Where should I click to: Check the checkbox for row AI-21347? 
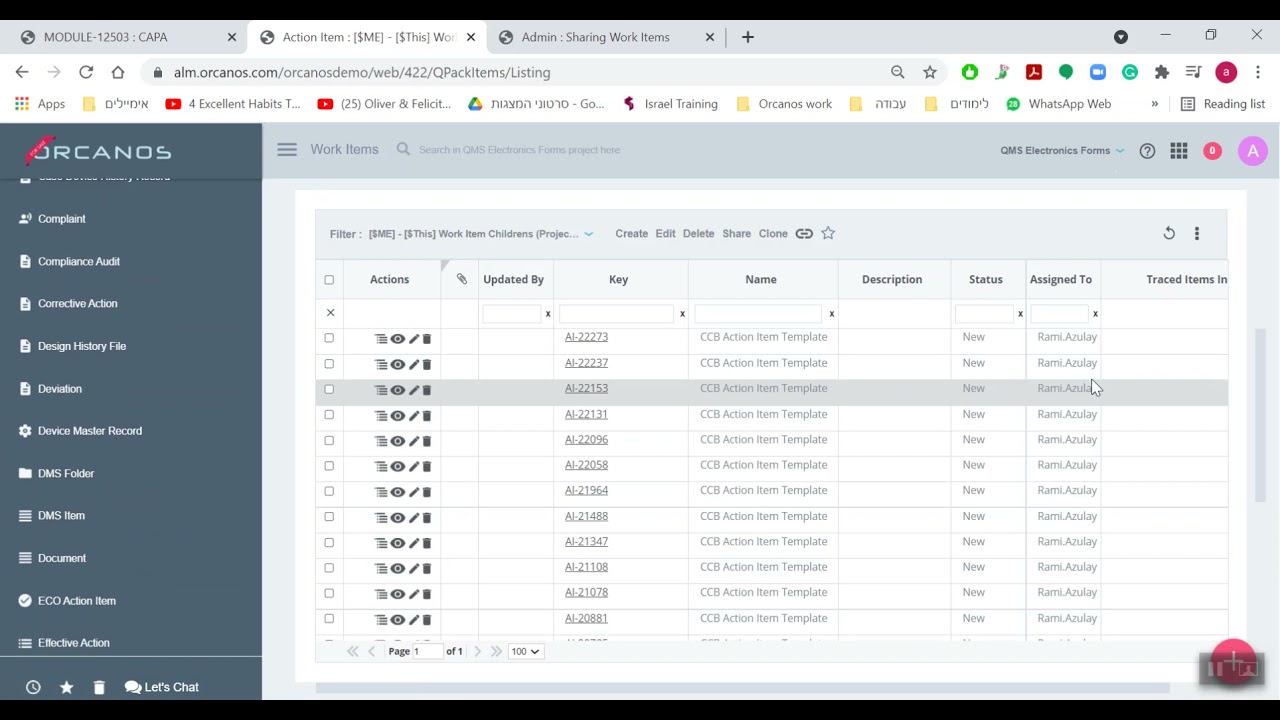pyautogui.click(x=329, y=542)
